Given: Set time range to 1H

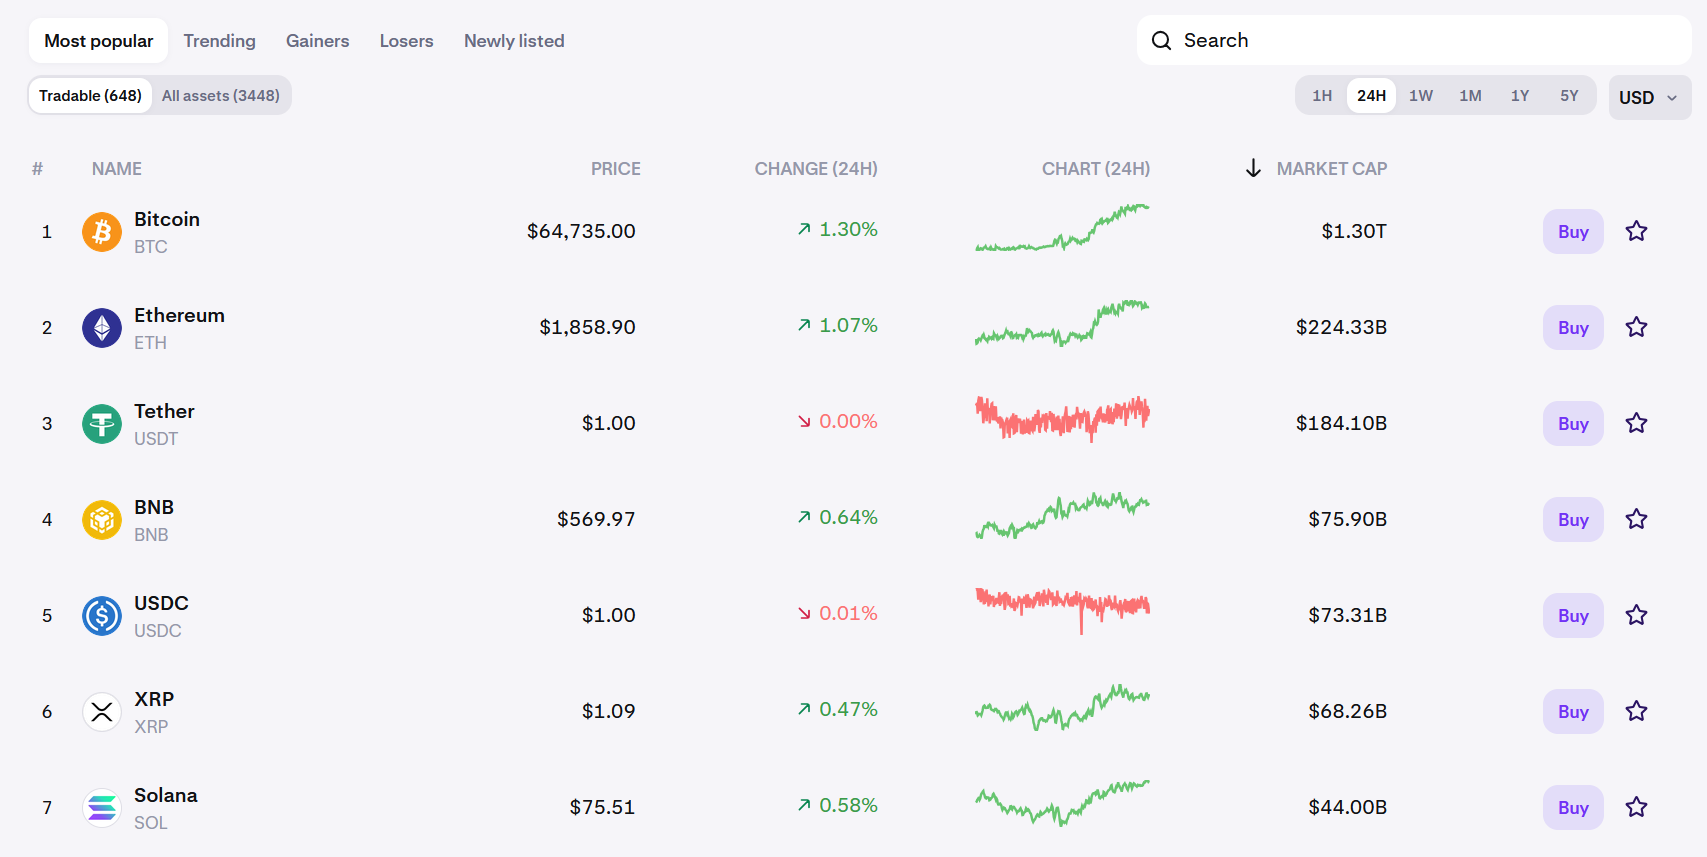Looking at the screenshot, I should (x=1322, y=96).
